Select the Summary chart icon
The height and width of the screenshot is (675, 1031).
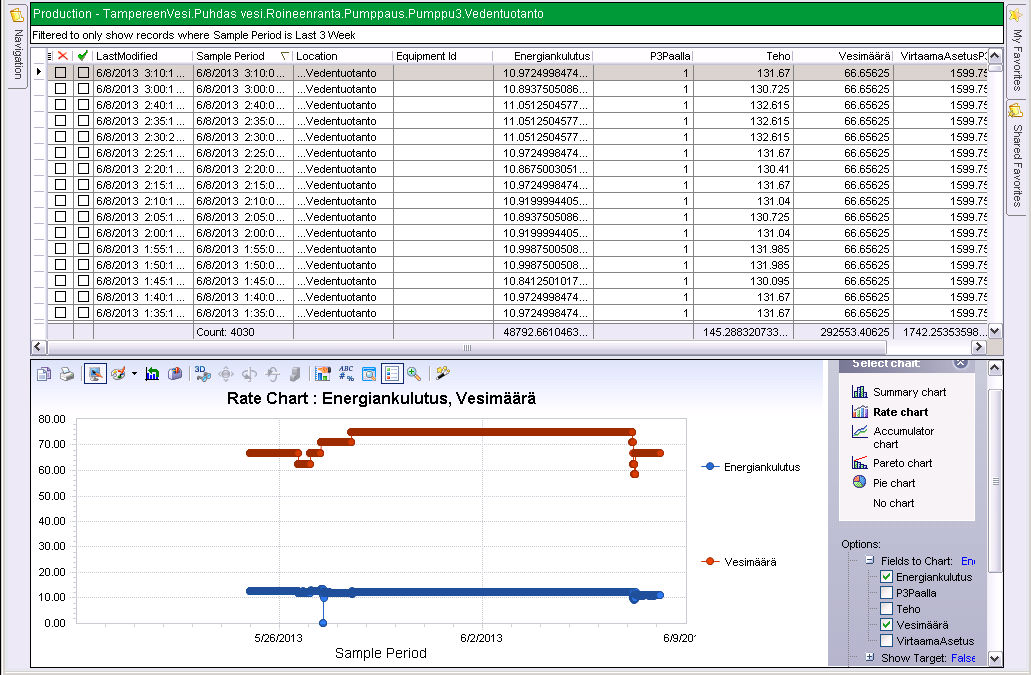tap(859, 392)
